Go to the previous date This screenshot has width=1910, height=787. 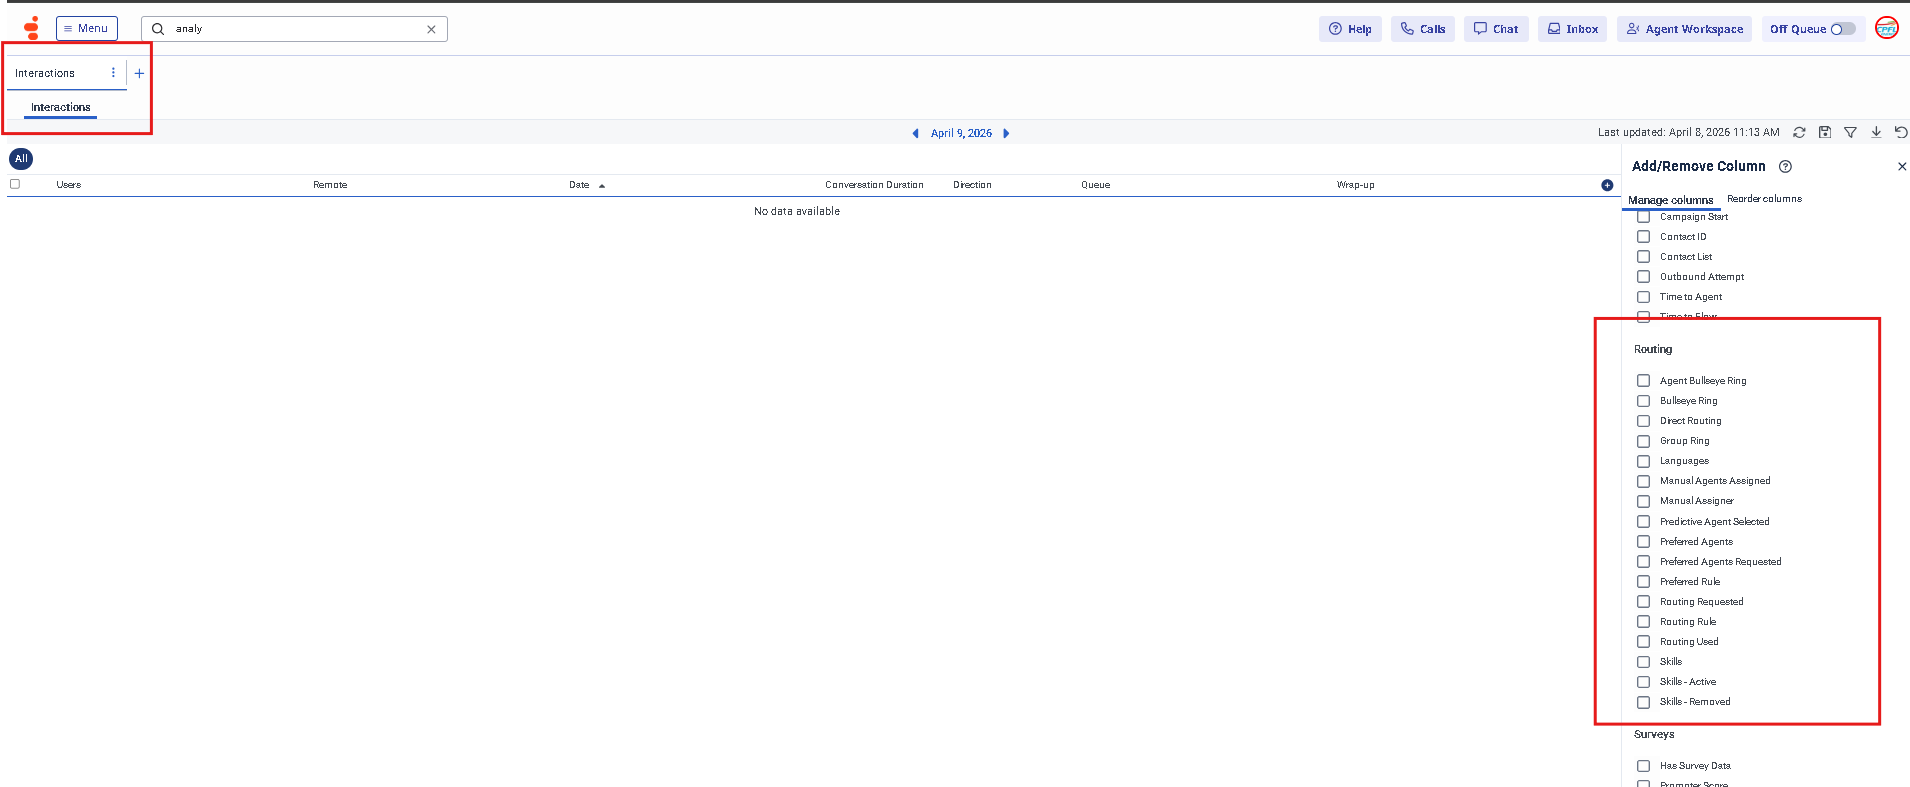coord(915,133)
